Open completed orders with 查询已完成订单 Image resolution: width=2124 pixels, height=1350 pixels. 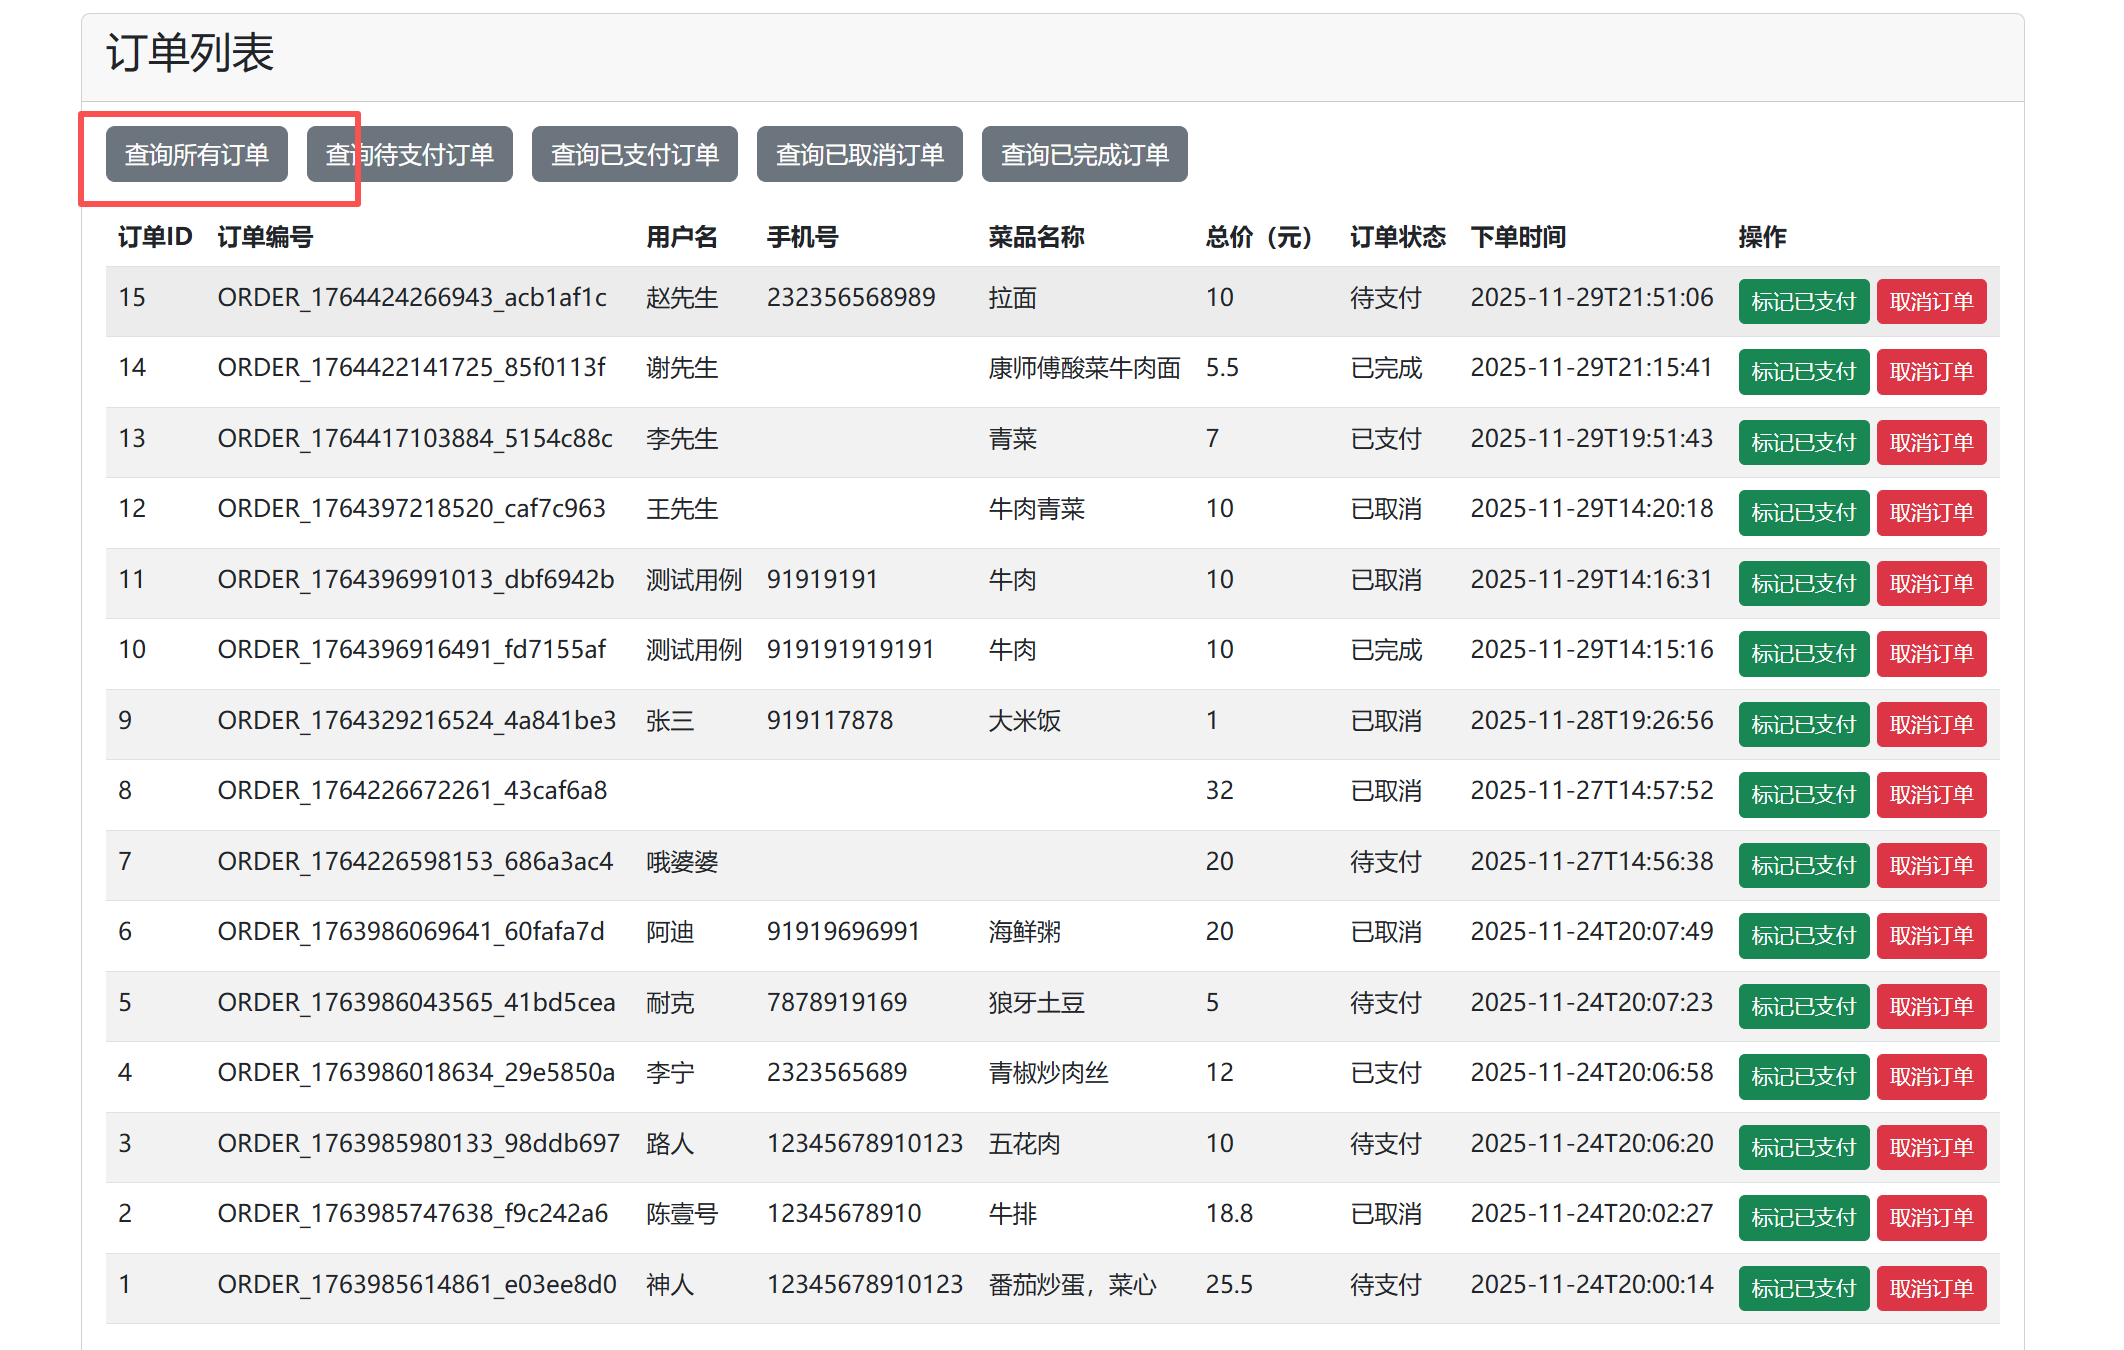[1084, 154]
